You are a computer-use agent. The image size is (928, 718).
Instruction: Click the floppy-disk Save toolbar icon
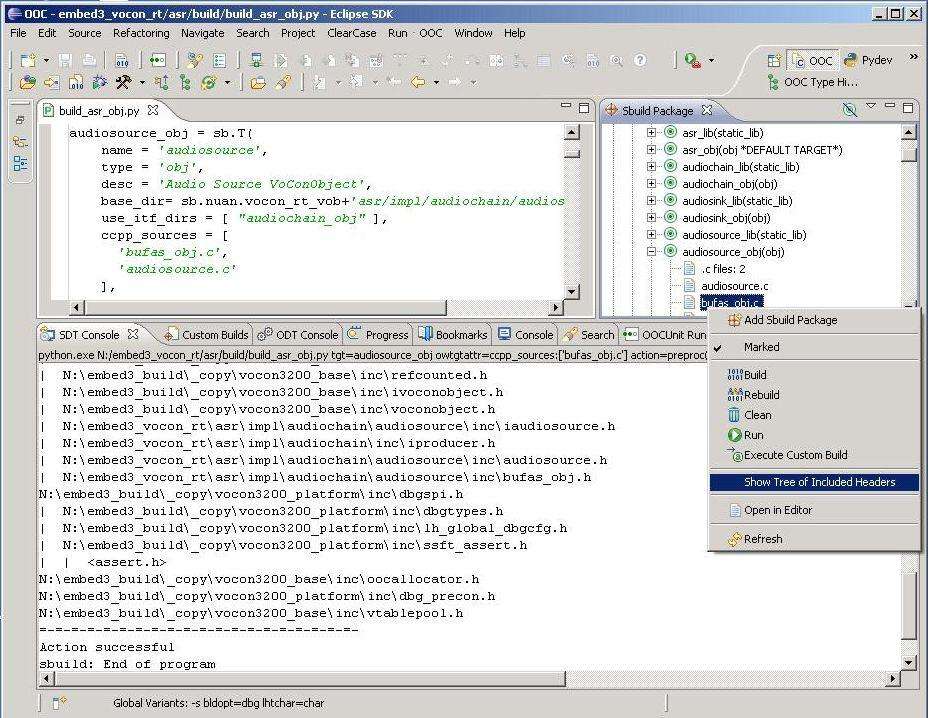click(x=65, y=60)
